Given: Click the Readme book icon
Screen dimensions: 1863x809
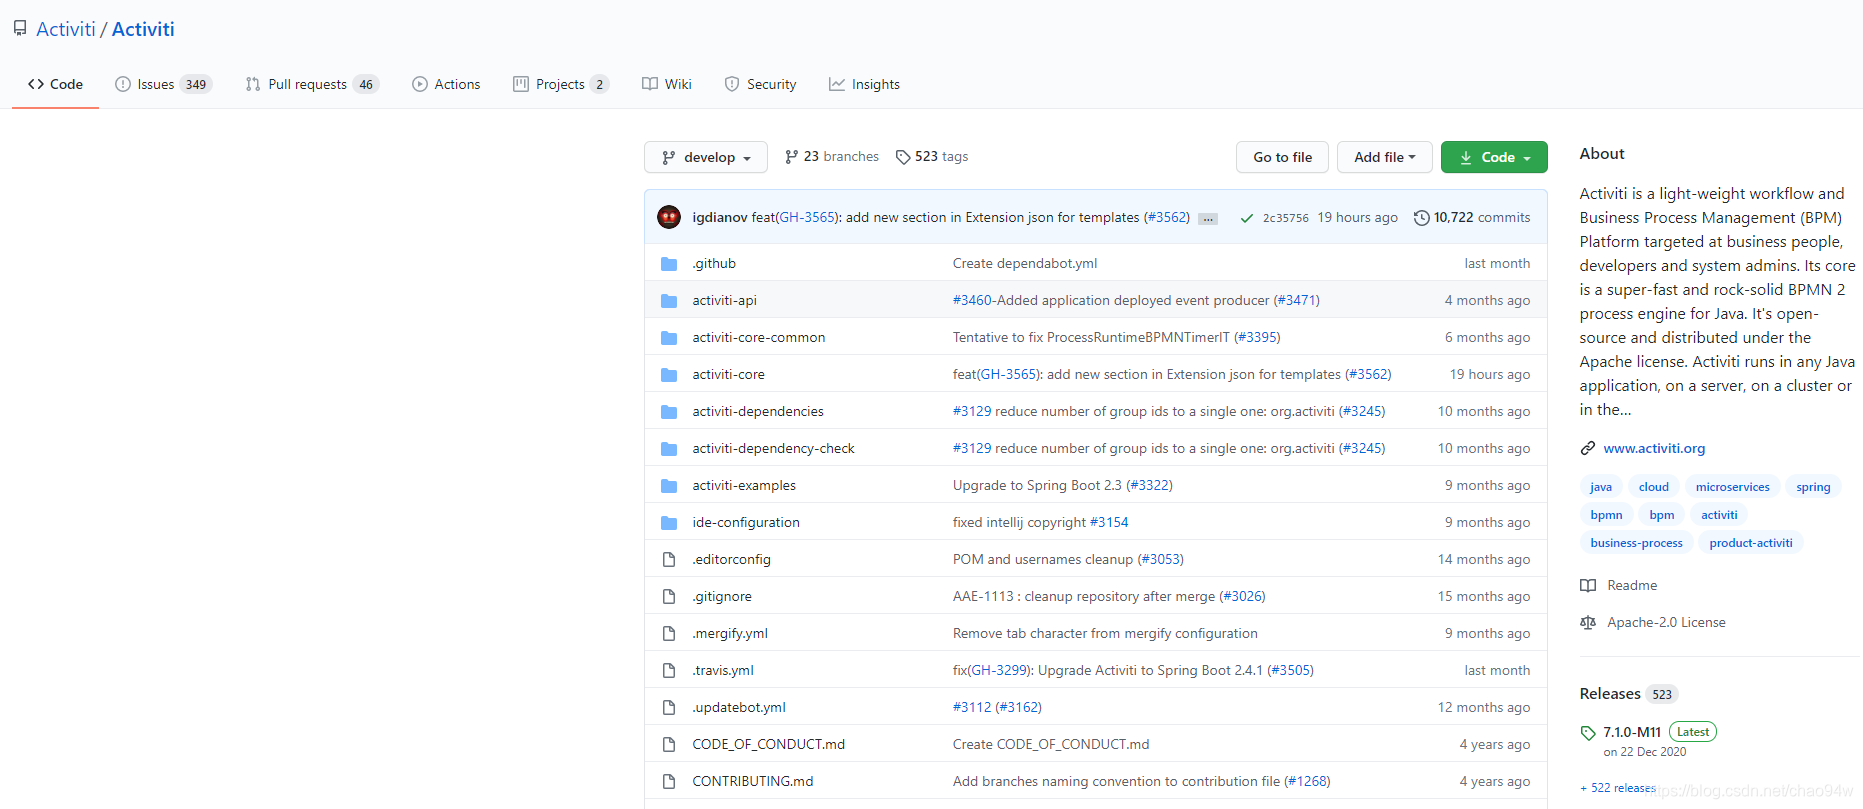Looking at the screenshot, I should 1588,585.
